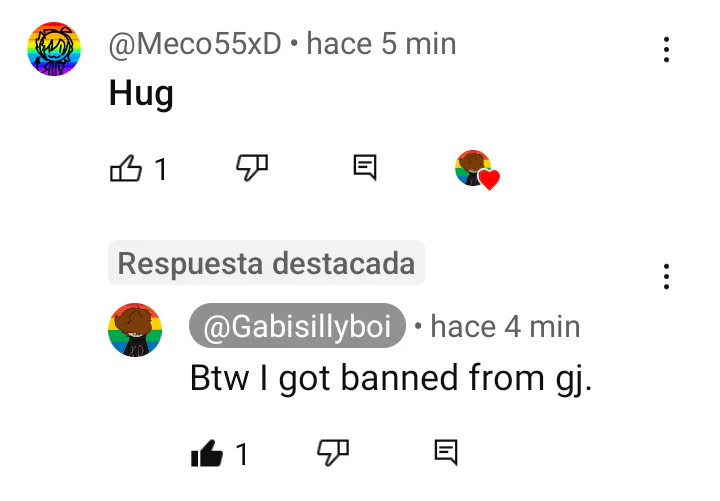Open Meco55xD's rainbow profile avatar
720x501 pixels.
tap(54, 49)
